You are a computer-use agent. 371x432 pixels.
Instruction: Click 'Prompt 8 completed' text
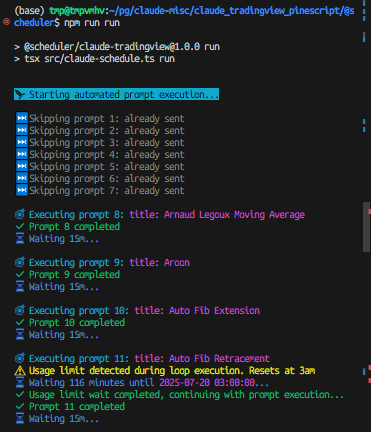74,226
